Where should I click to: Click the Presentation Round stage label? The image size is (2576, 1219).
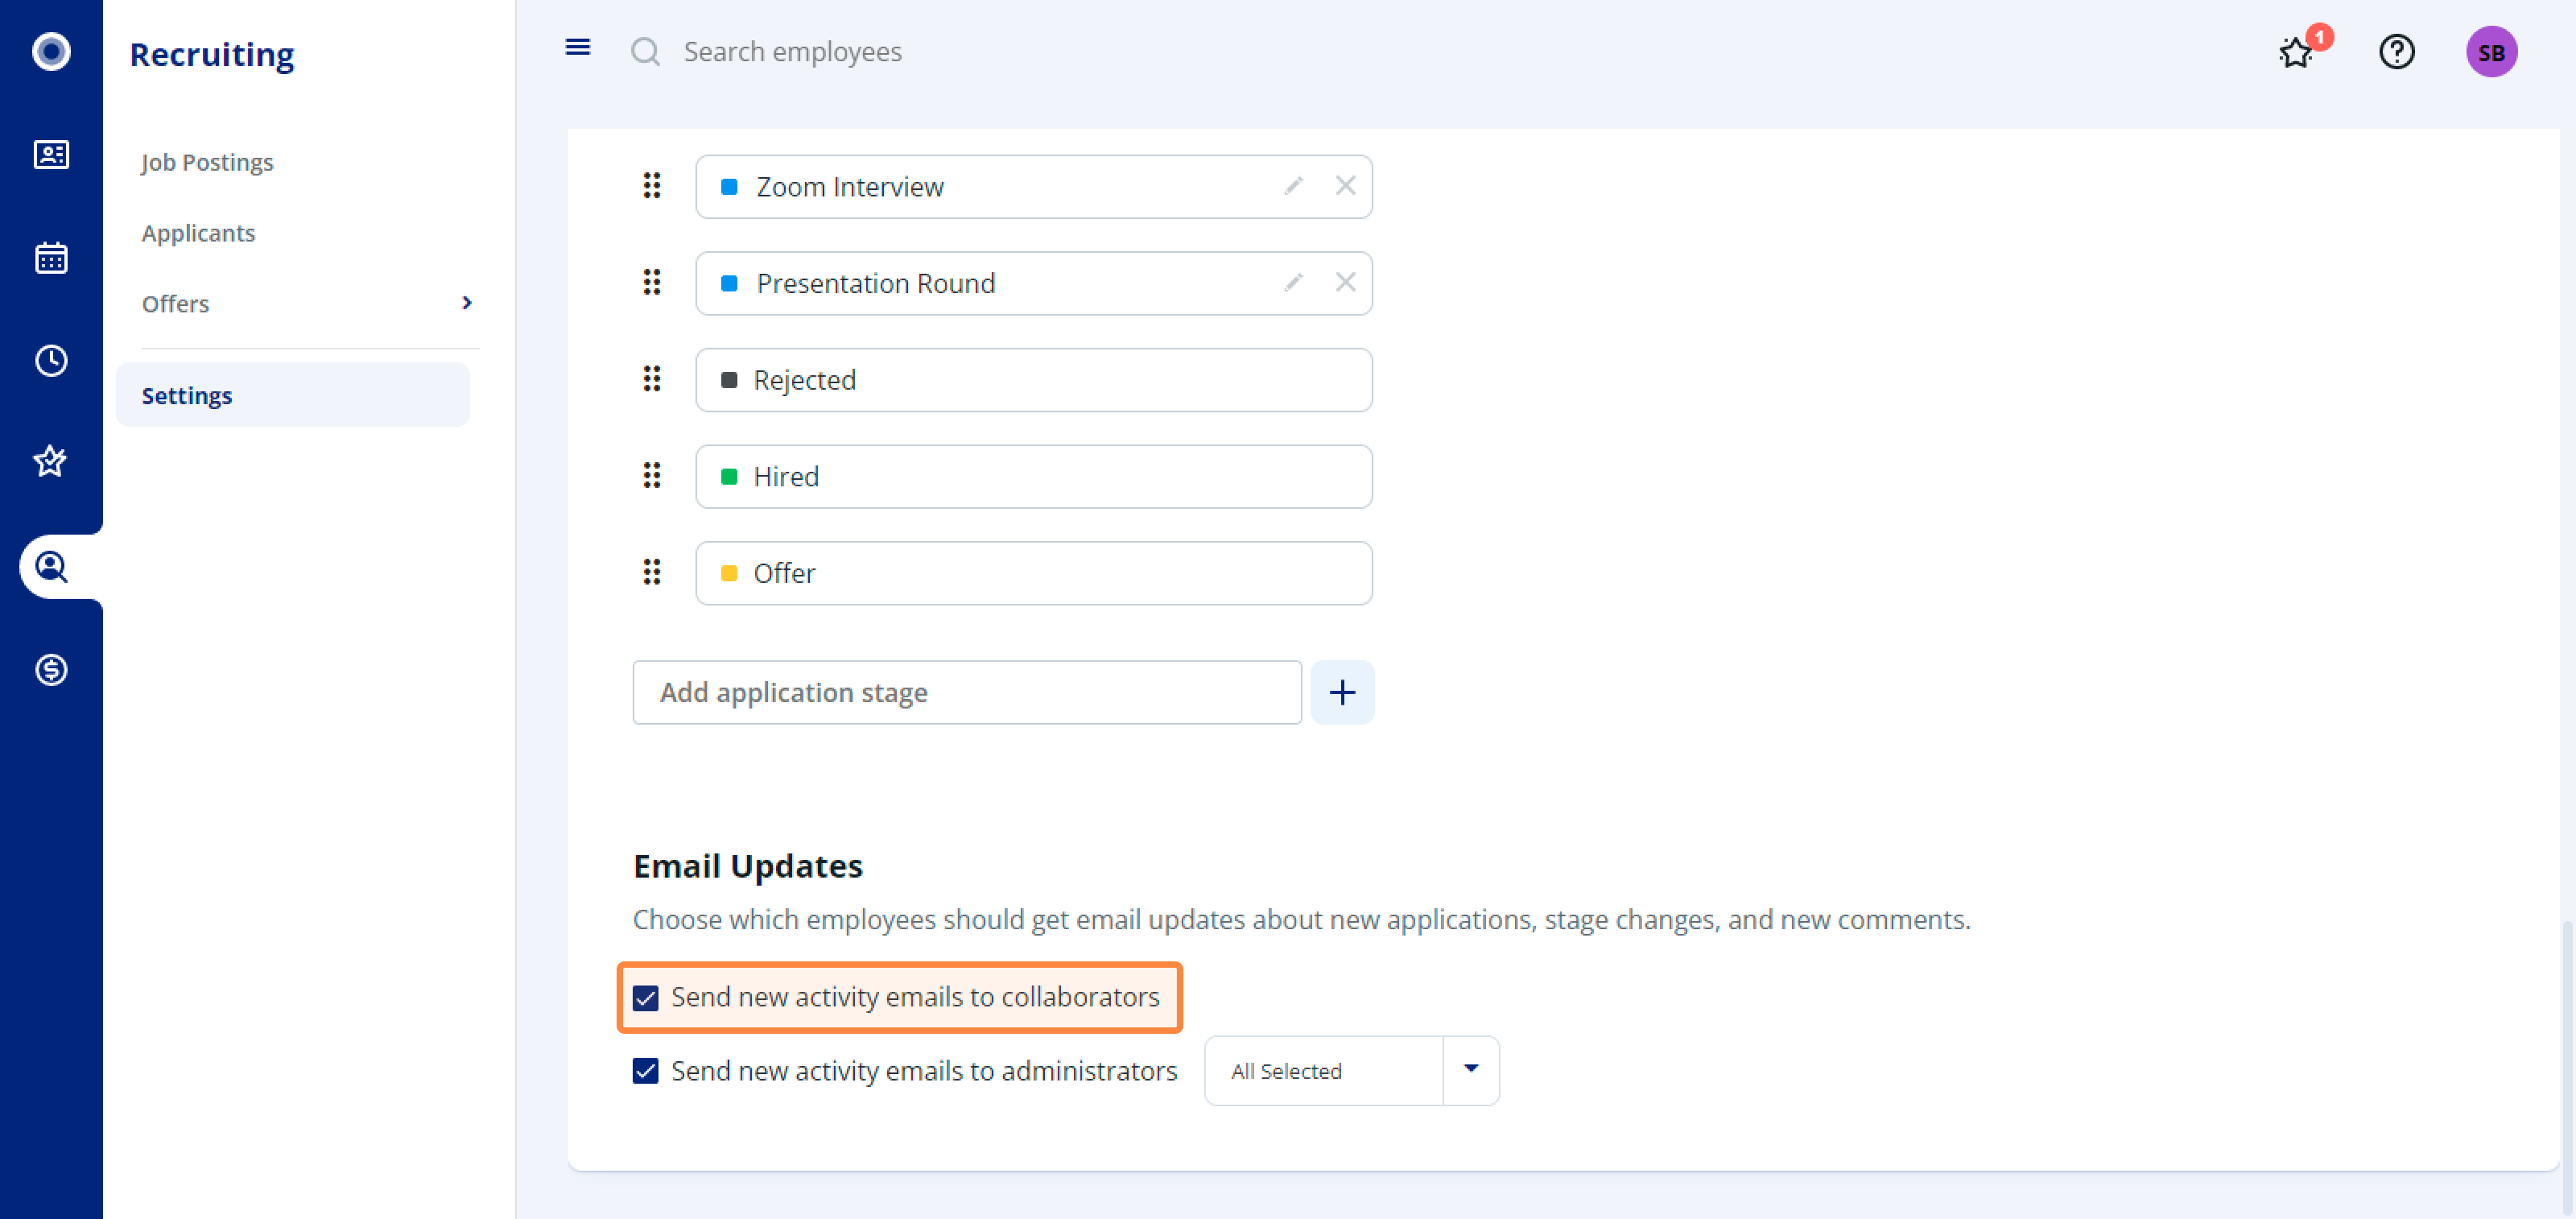(876, 284)
